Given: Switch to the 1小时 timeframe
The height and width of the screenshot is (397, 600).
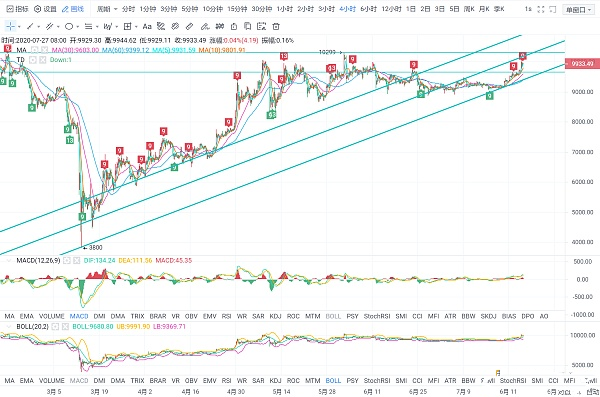Looking at the screenshot, I should (x=284, y=9).
